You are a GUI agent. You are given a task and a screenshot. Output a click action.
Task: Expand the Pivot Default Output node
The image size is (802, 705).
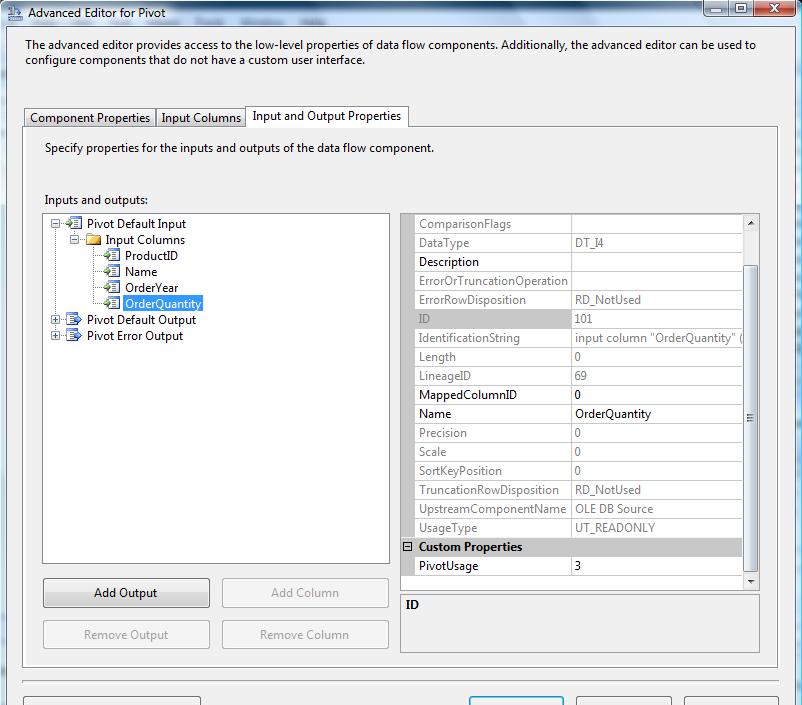(x=56, y=320)
